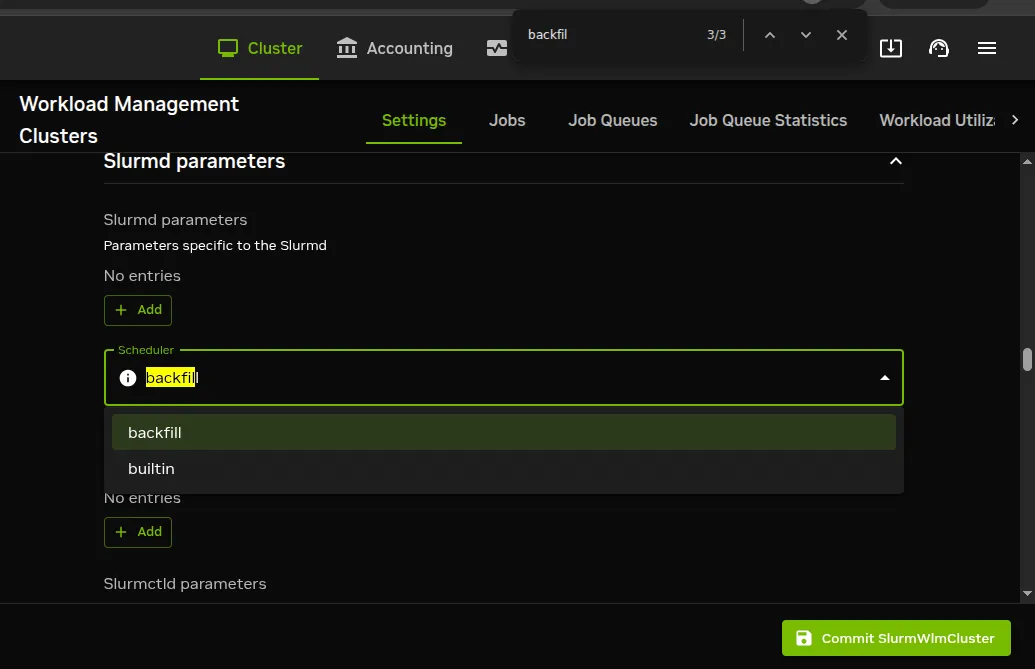This screenshot has width=1035, height=669.
Task: Add entry below Scheduler dropdown
Action: pyautogui.click(x=138, y=532)
